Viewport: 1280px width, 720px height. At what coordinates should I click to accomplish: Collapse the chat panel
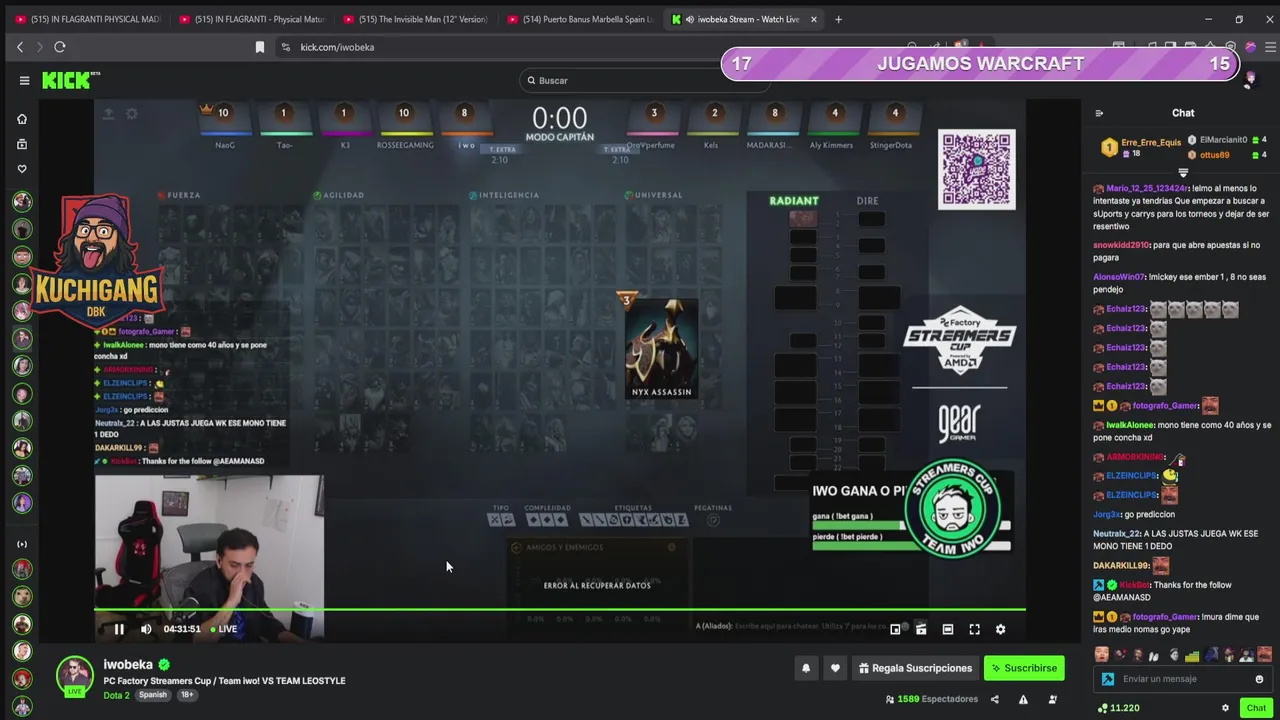click(x=1099, y=113)
